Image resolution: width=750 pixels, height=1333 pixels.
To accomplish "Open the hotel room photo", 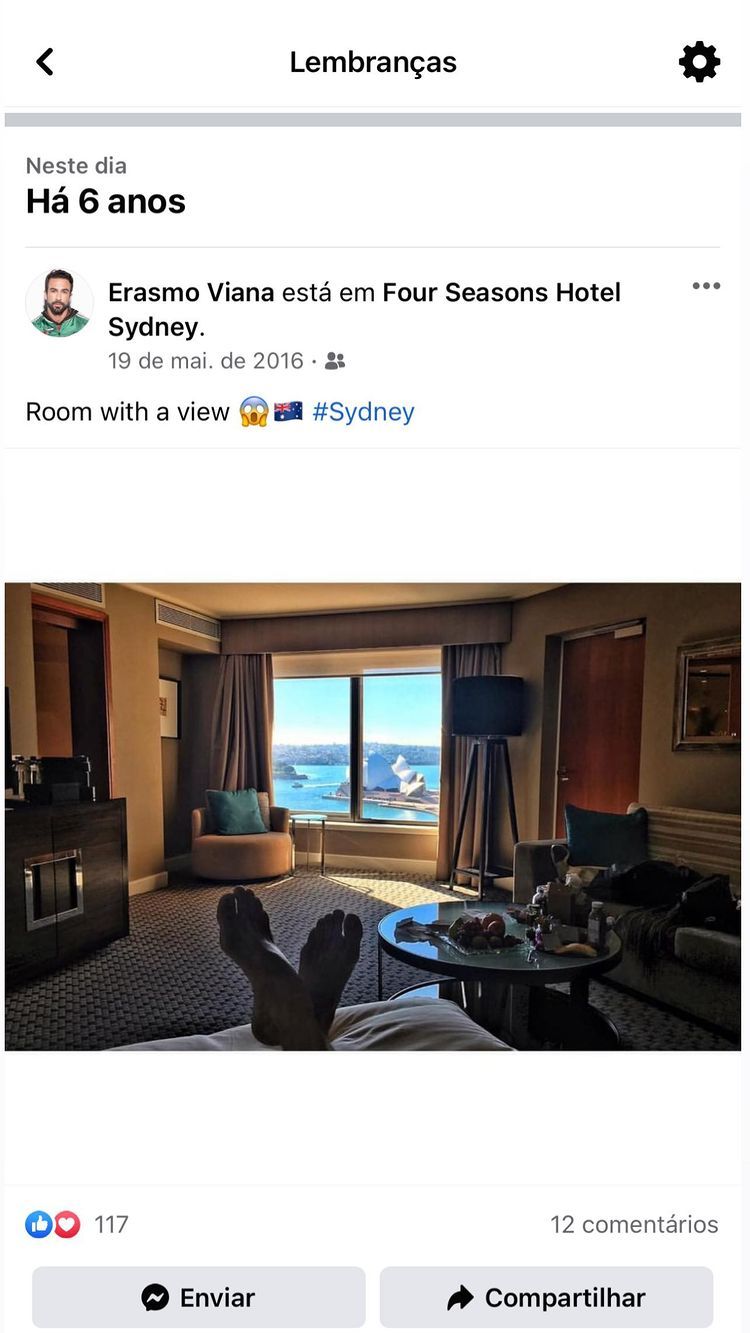I will 373,816.
